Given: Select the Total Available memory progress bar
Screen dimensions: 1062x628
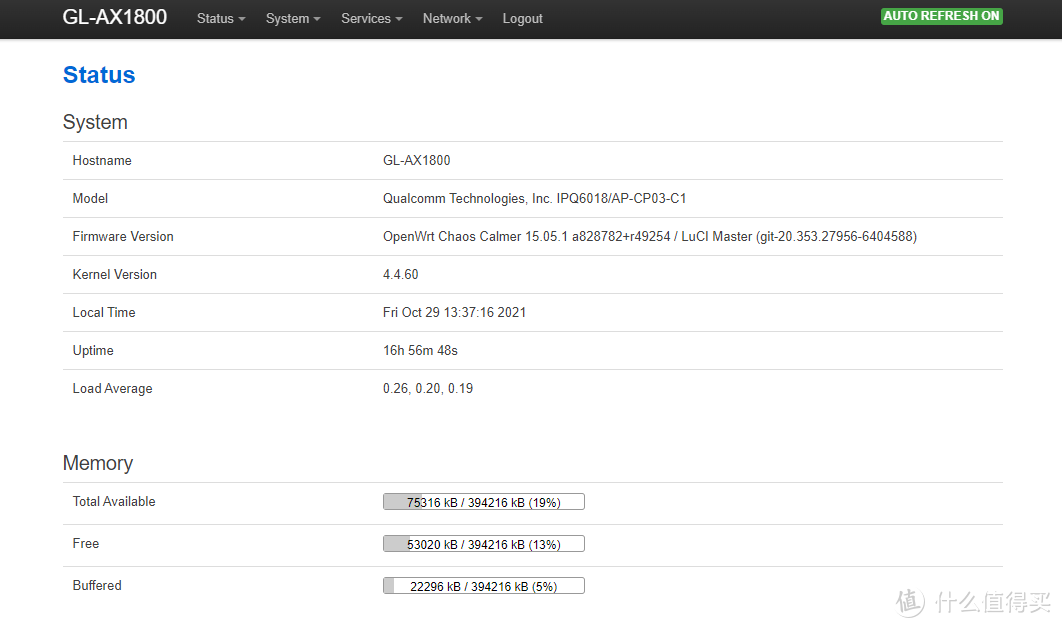Looking at the screenshot, I should [483, 501].
